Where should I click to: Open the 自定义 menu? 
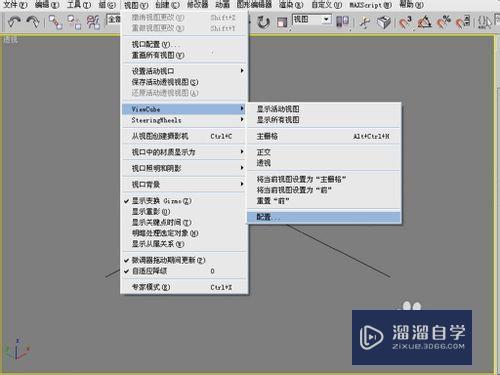327,5
